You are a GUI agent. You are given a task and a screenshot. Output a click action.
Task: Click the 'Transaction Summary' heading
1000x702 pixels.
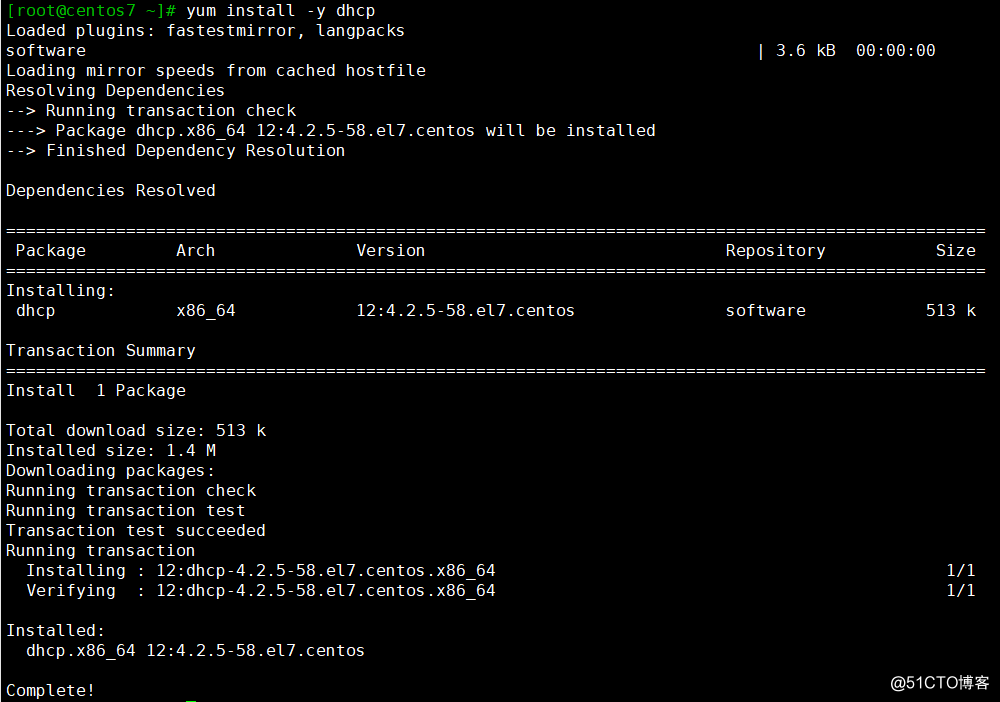coord(101,351)
